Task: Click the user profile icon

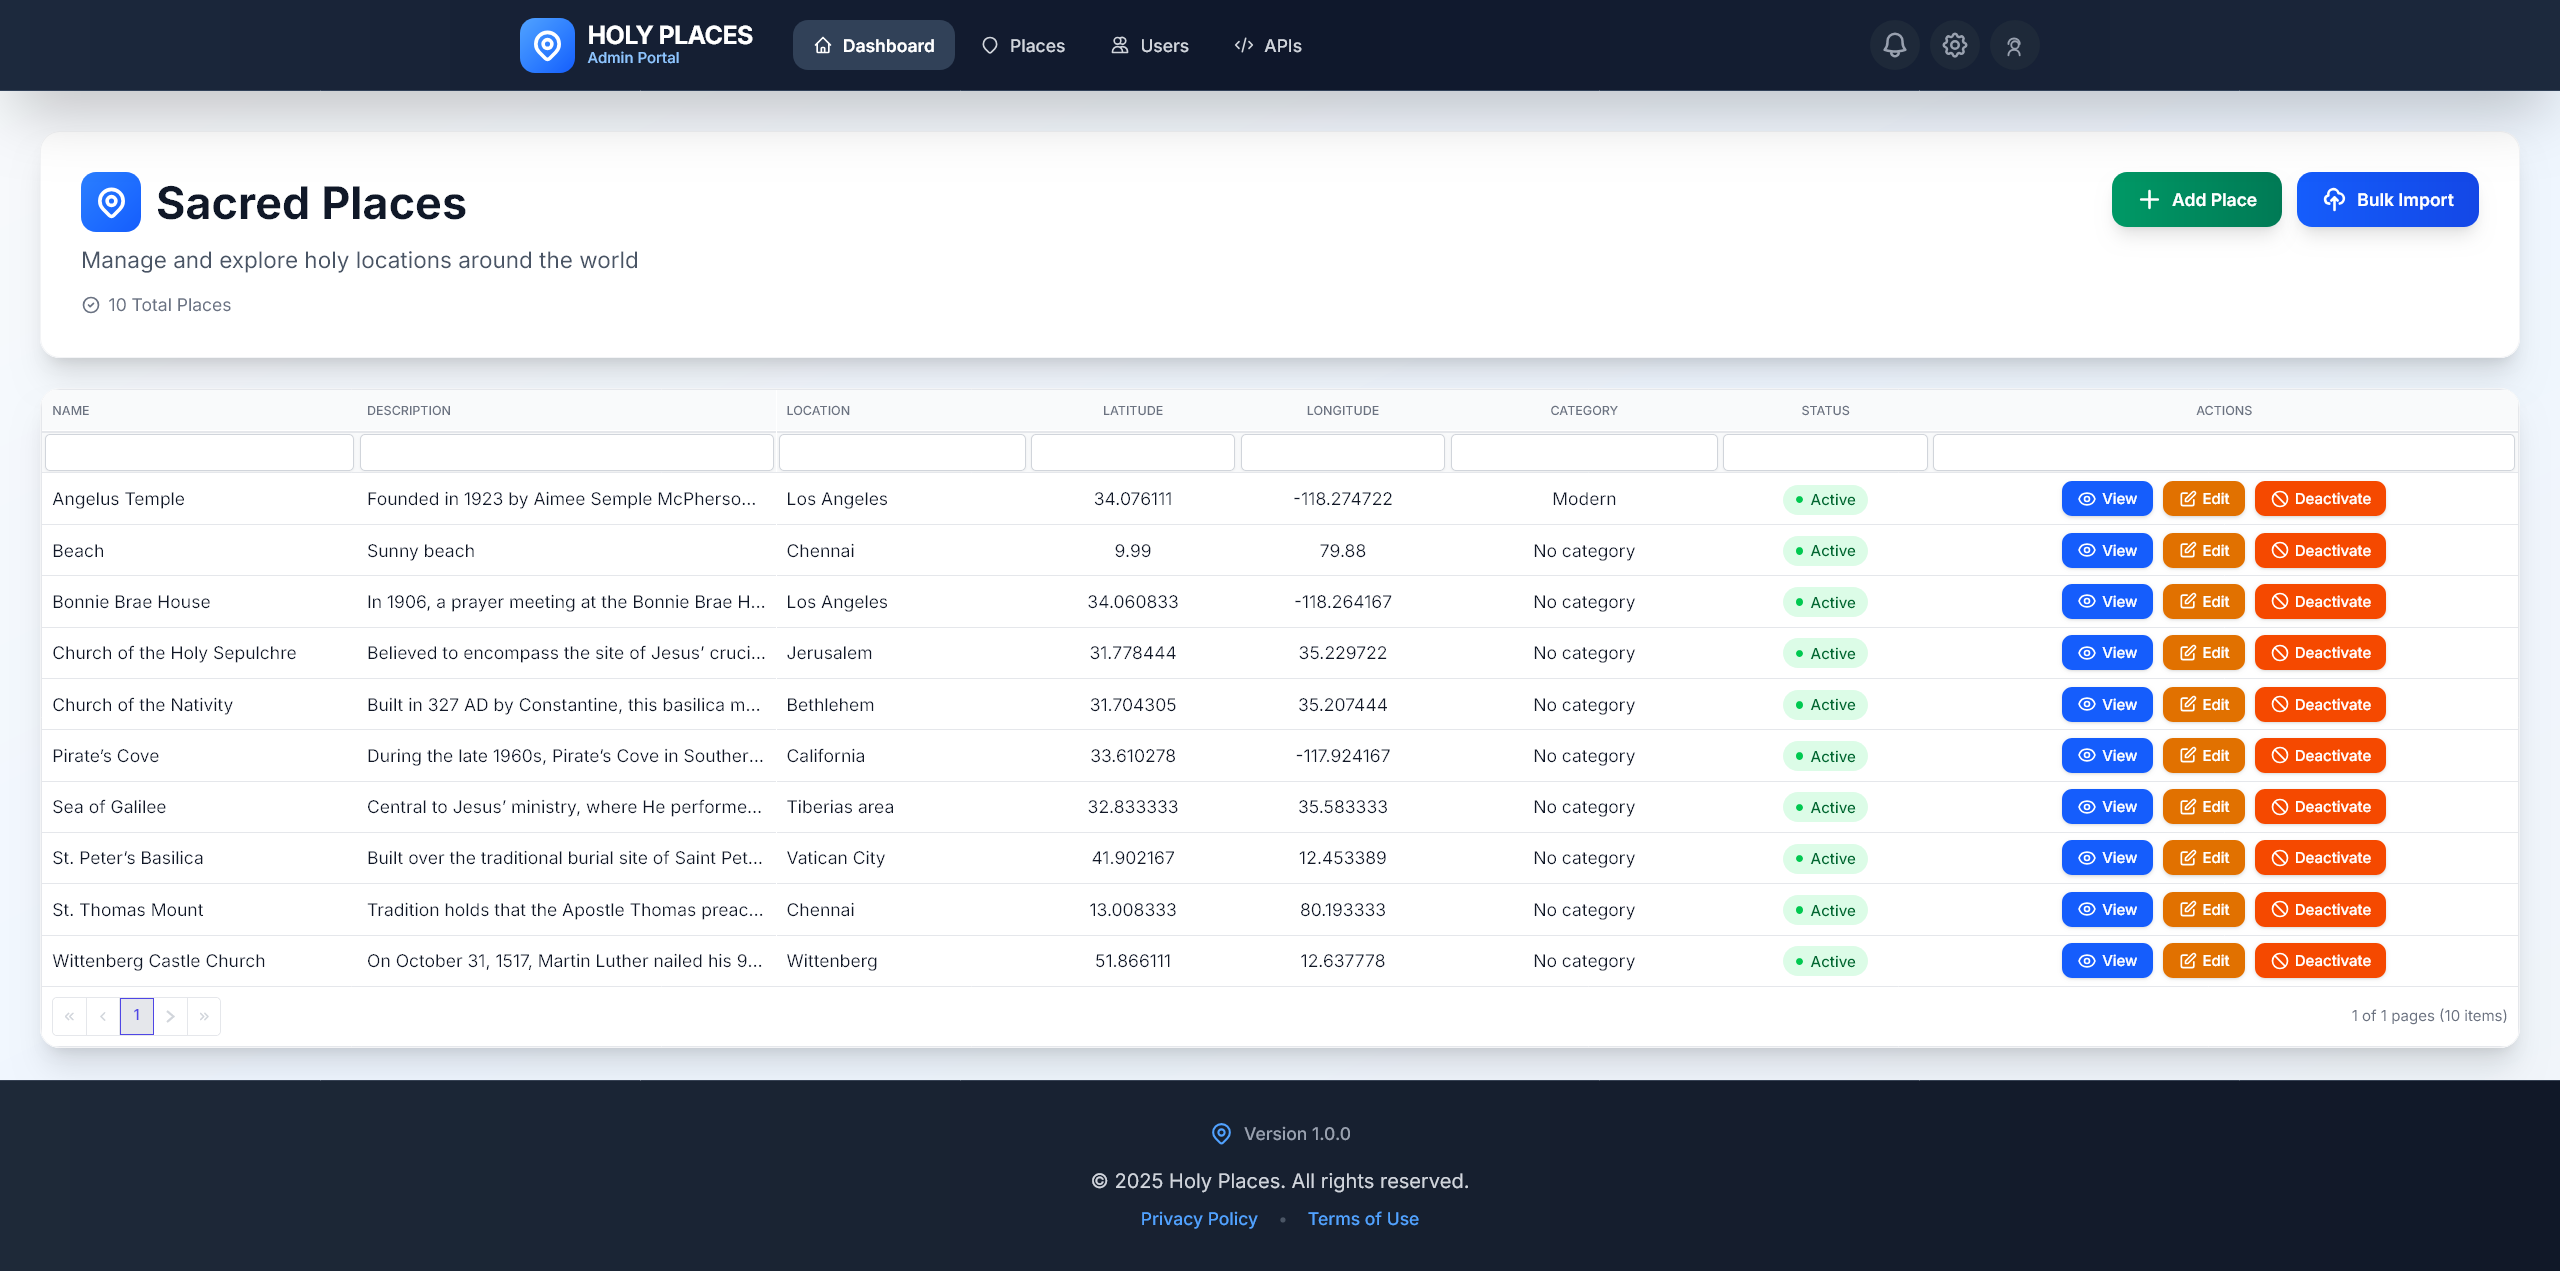Action: 2014,45
